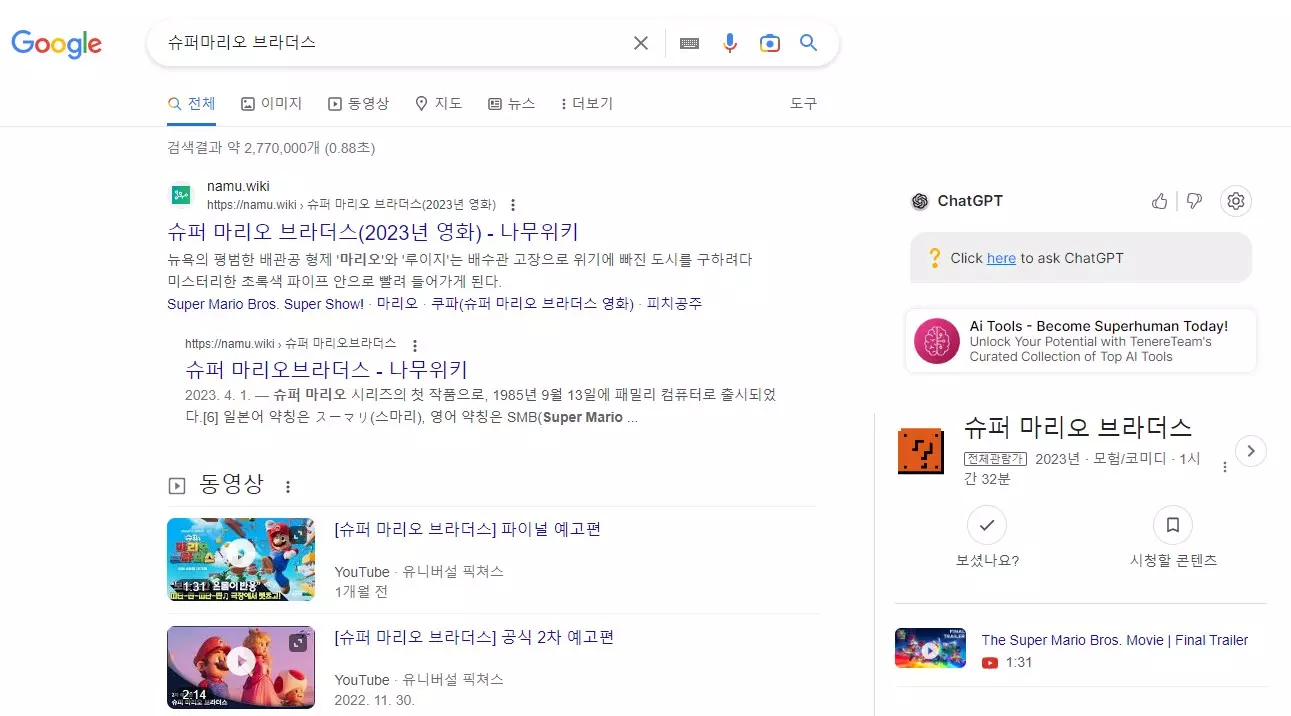Click the ChatGPT logo in the sidebar
Image resolution: width=1291 pixels, height=716 pixels.
tap(919, 201)
